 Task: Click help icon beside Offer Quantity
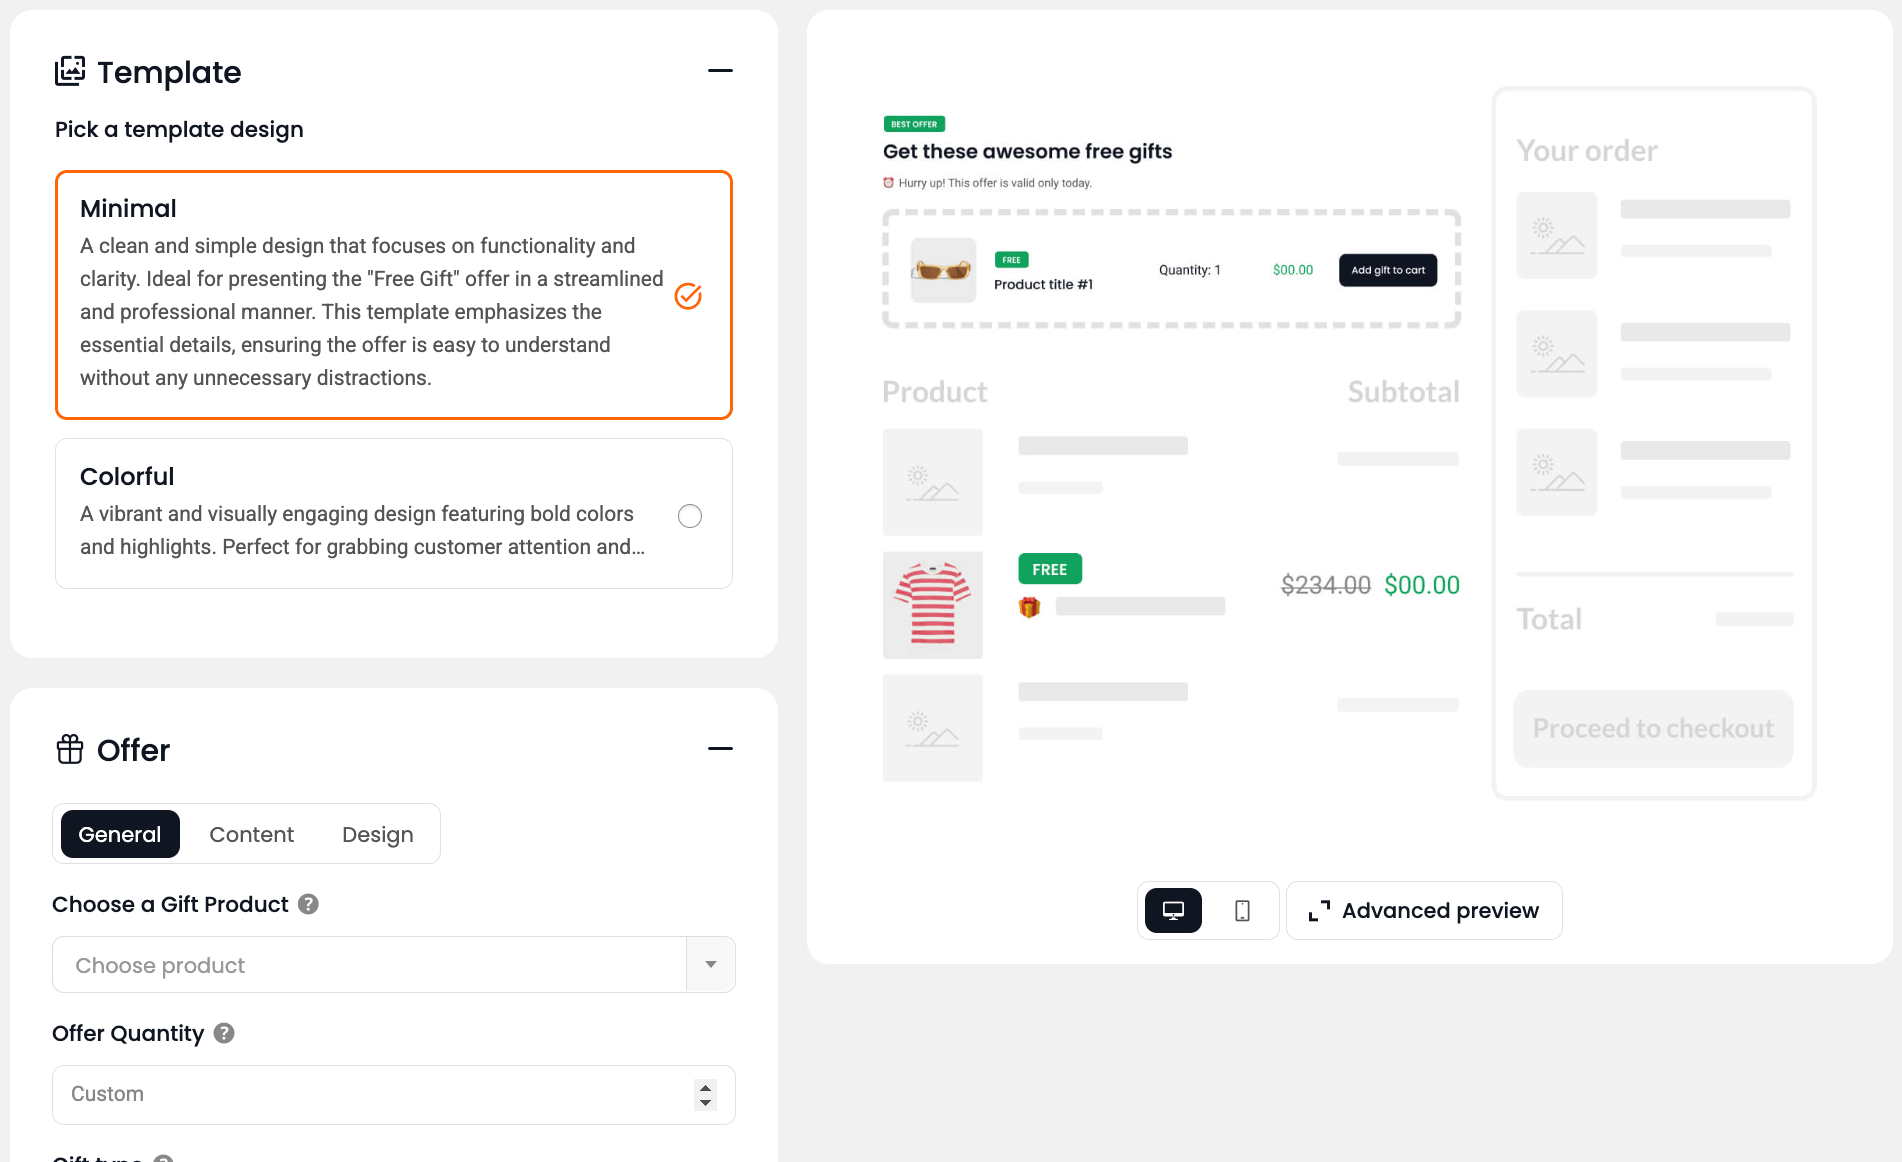(224, 1033)
